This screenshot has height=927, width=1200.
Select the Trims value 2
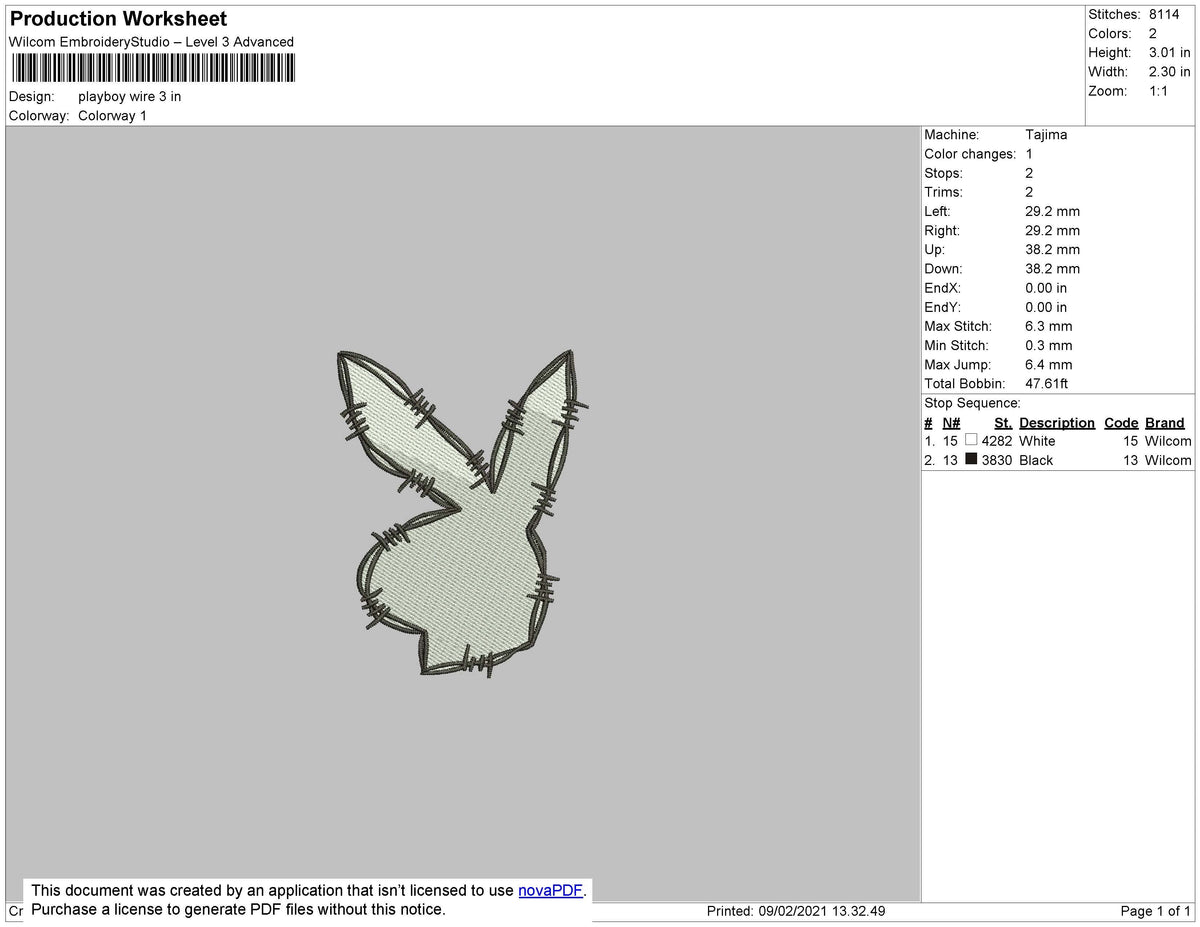point(1029,192)
